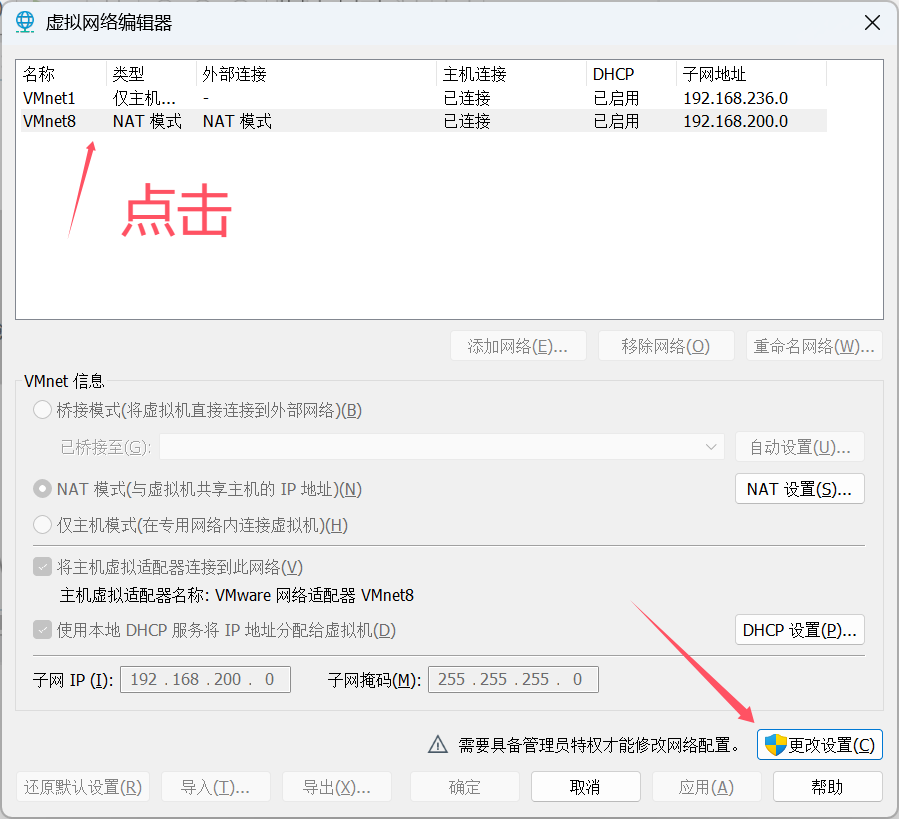Viewport: 899px width, 819px height.
Task: Select the VMnet8 row
Action: [424, 121]
